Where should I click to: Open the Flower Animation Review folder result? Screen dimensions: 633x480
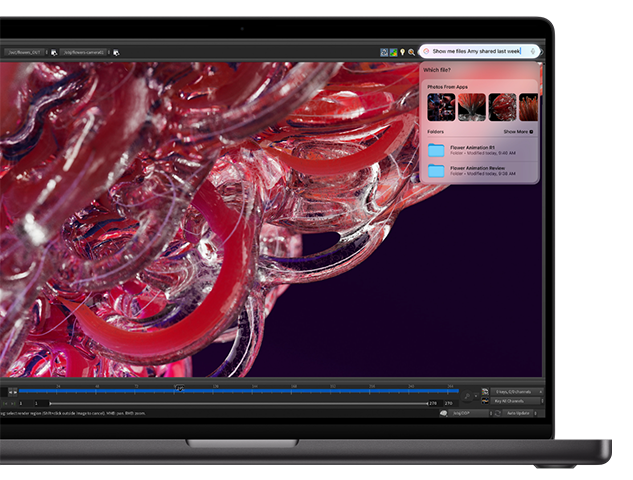coord(482,170)
